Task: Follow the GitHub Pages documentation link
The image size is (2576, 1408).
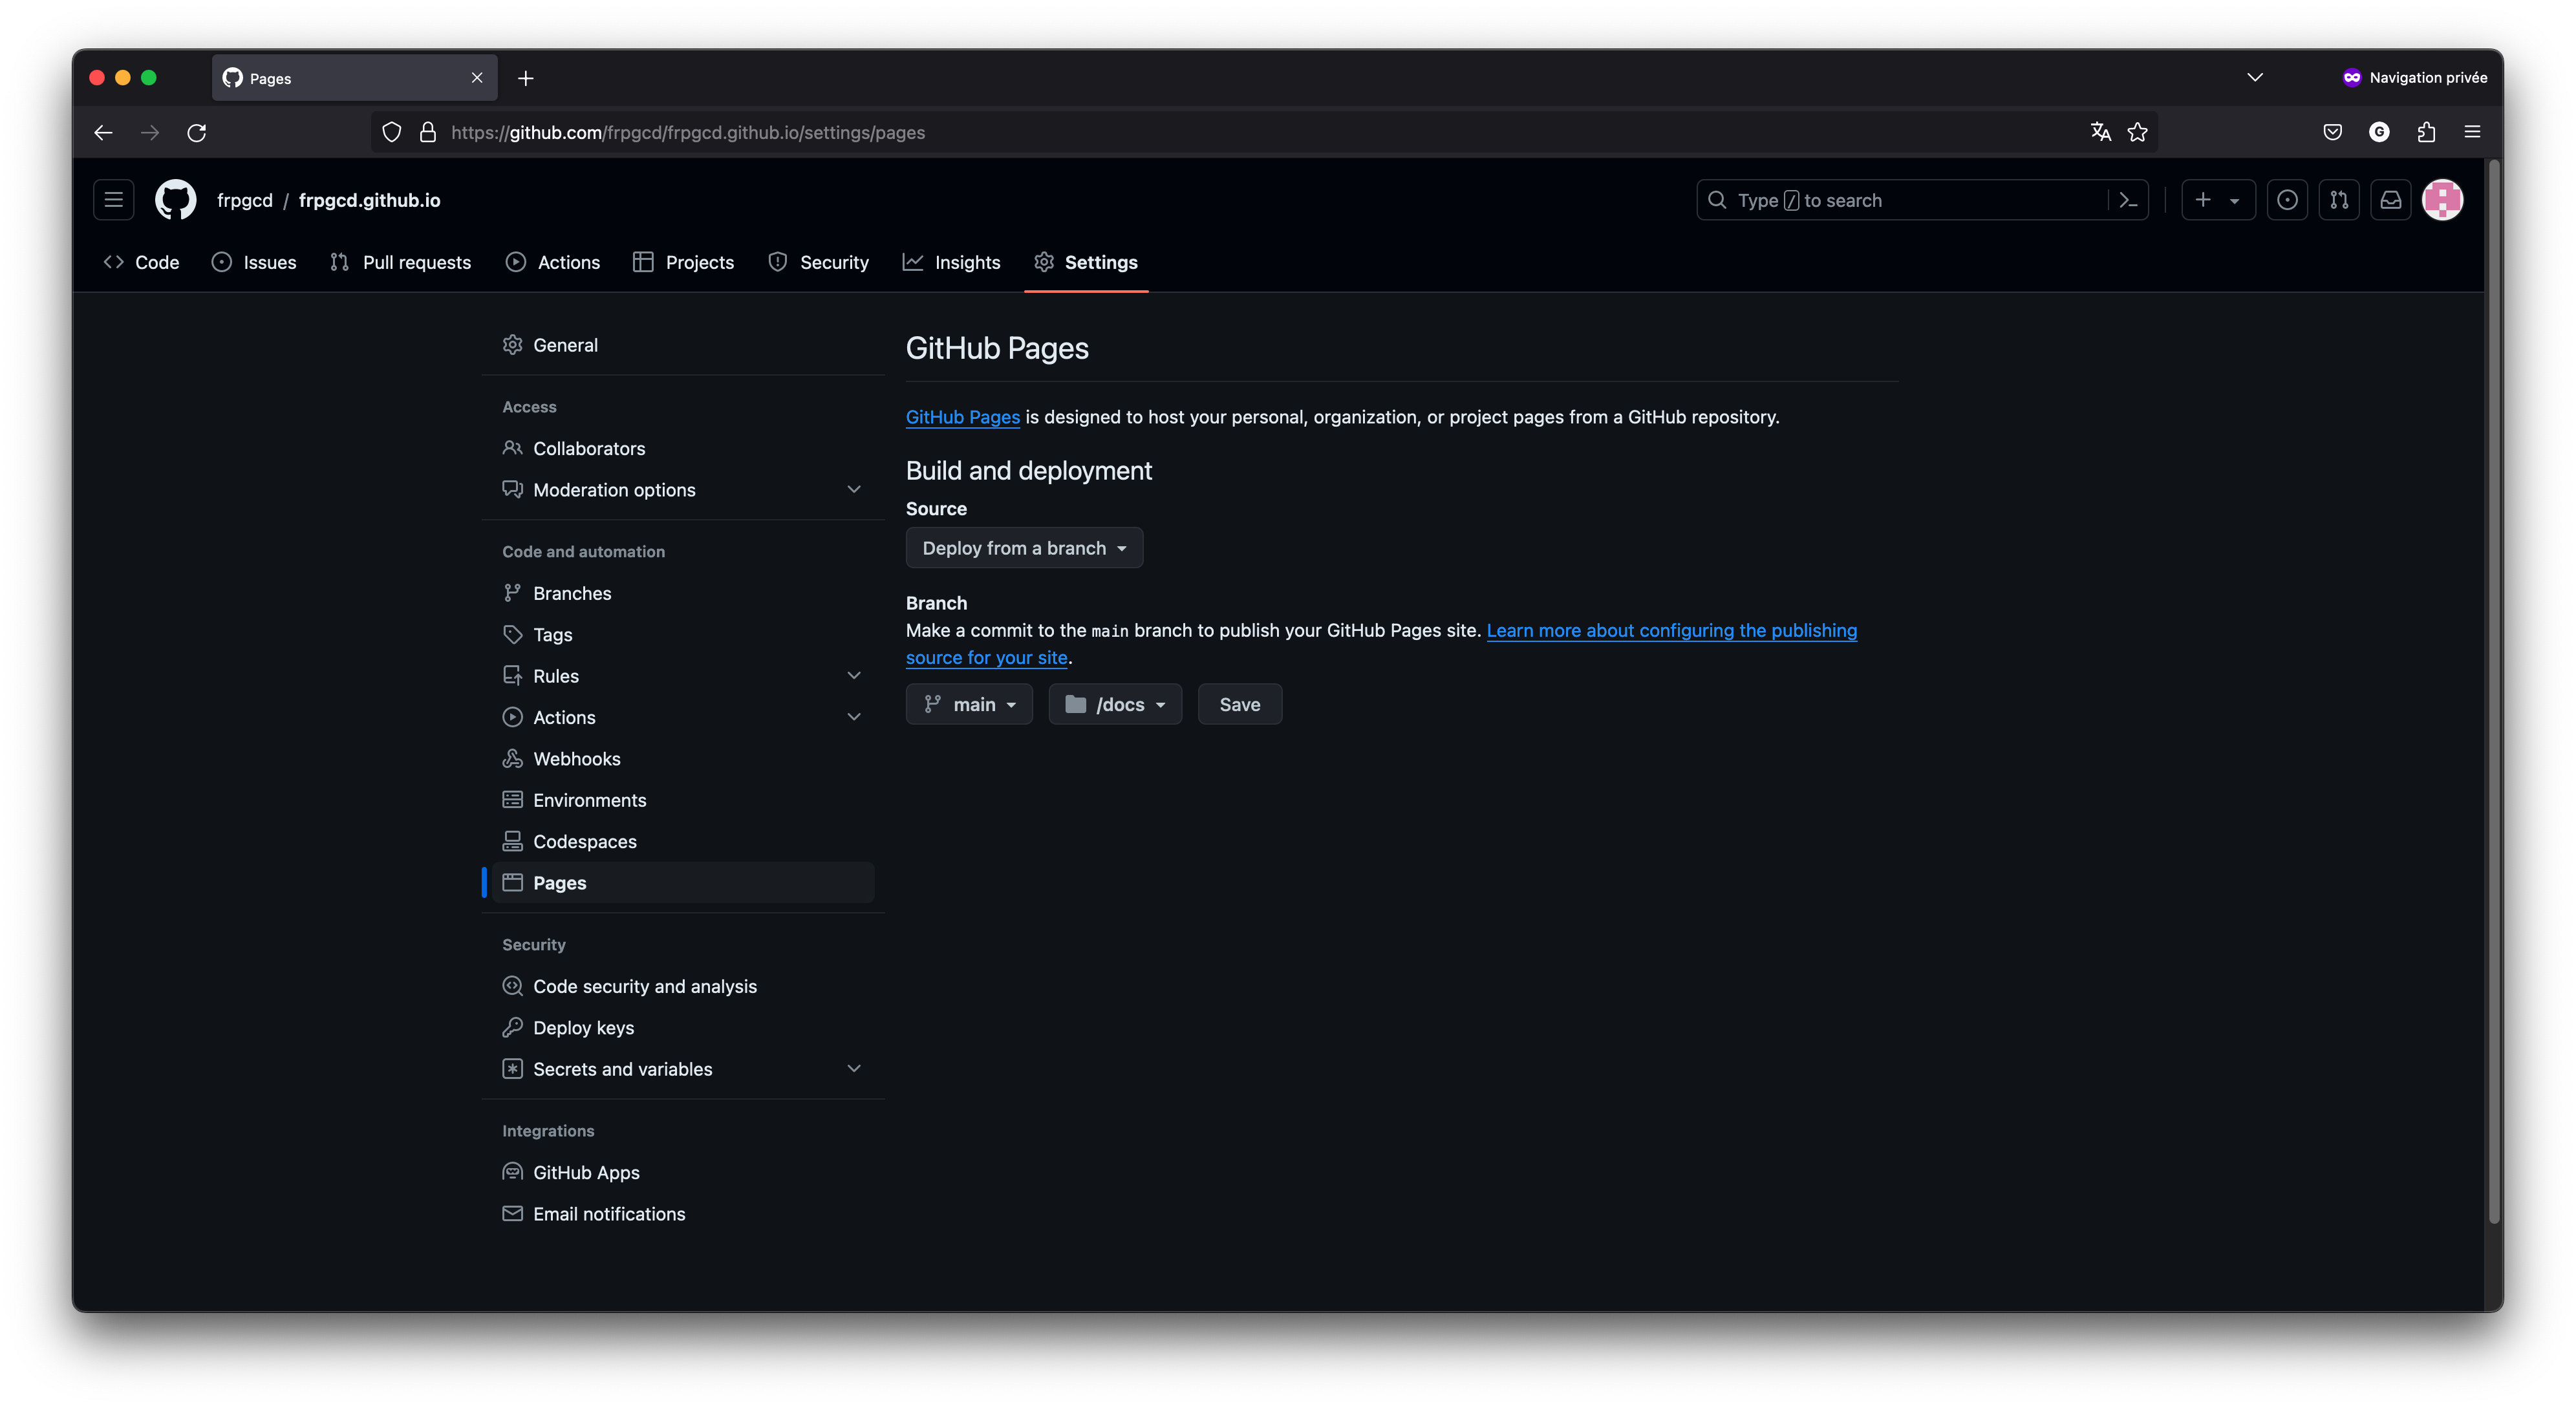Action: coord(963,417)
